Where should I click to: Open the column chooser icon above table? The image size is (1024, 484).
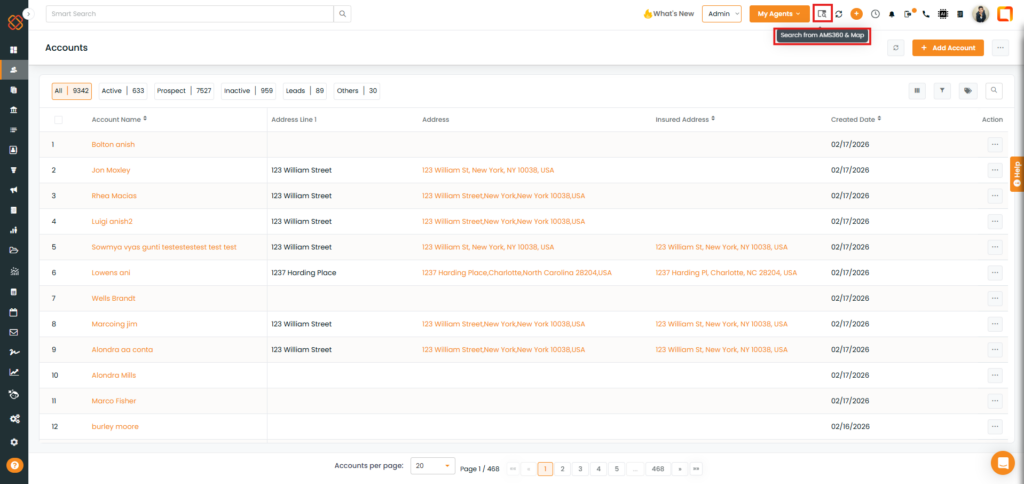(x=917, y=90)
